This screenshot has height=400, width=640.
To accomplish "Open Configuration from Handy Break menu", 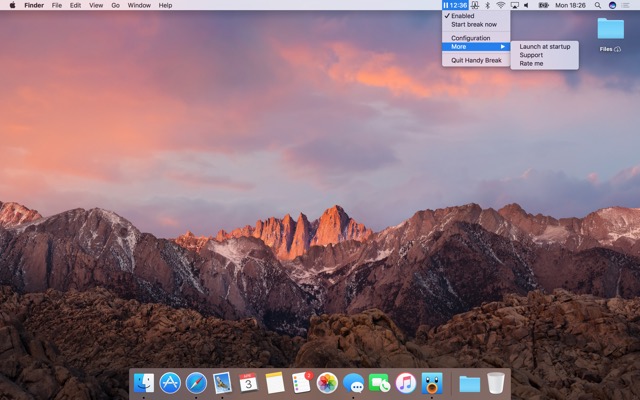I will (x=476, y=38).
